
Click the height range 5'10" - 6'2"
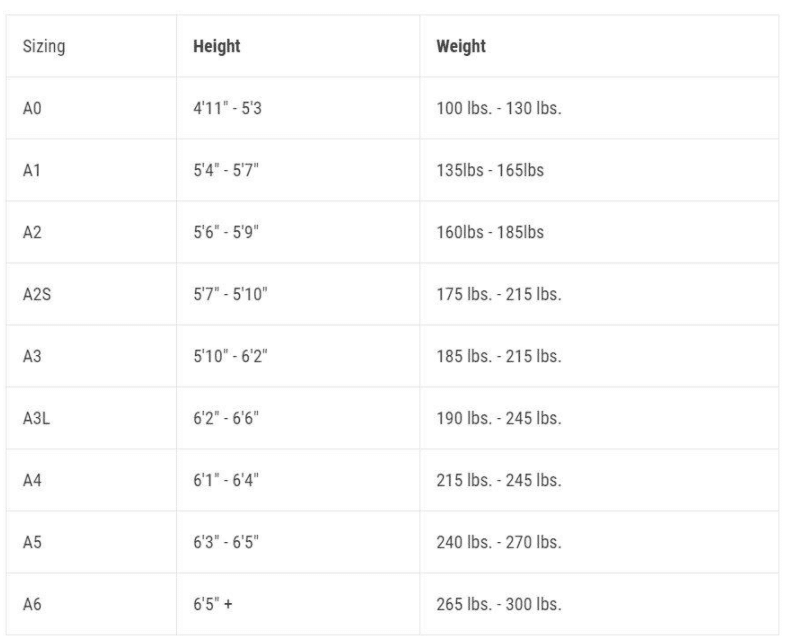coord(232,355)
